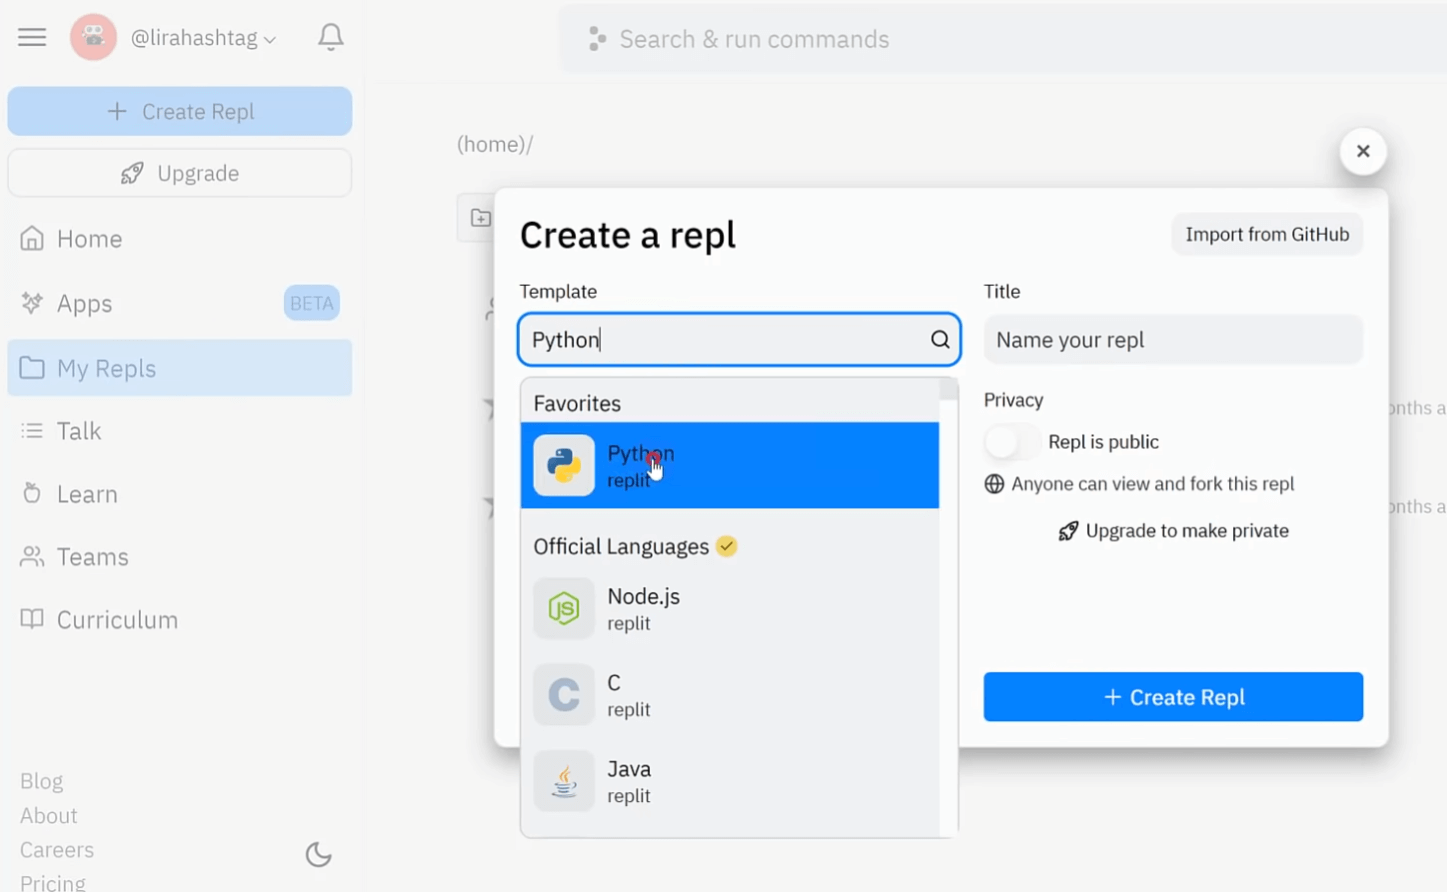Viewport: 1447px width, 892px height.
Task: Enable the Repl is public toggle
Action: tap(1011, 441)
